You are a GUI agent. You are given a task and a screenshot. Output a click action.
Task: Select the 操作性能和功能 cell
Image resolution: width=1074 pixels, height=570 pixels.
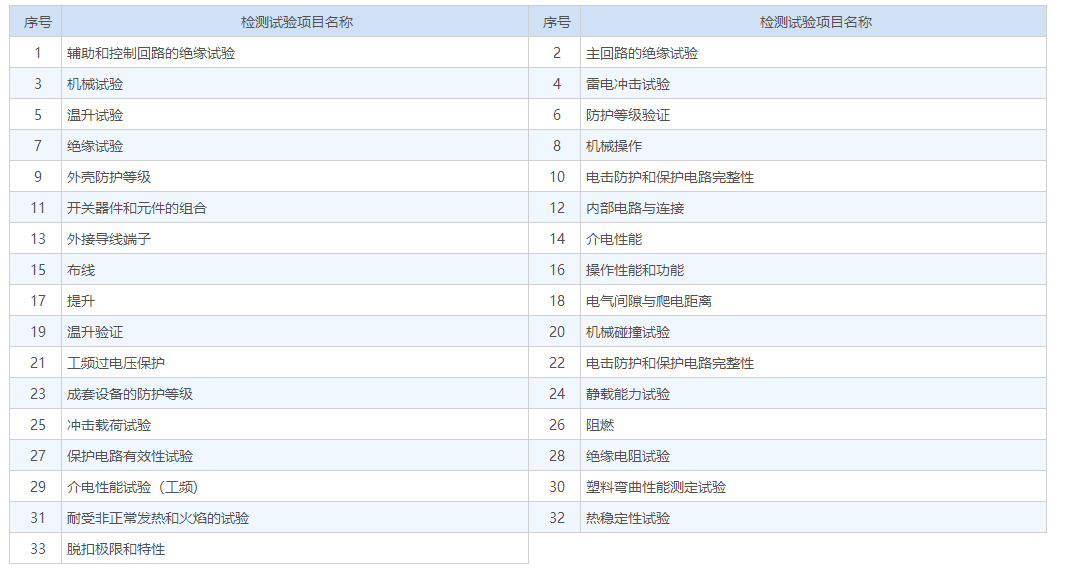click(x=635, y=270)
